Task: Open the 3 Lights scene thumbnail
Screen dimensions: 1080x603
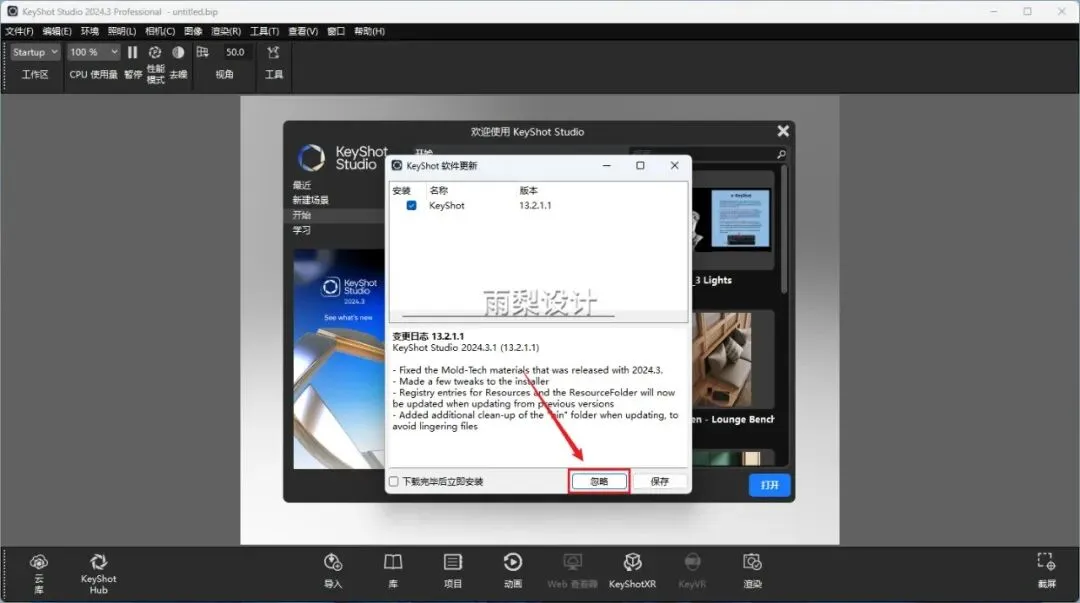Action: (x=733, y=220)
